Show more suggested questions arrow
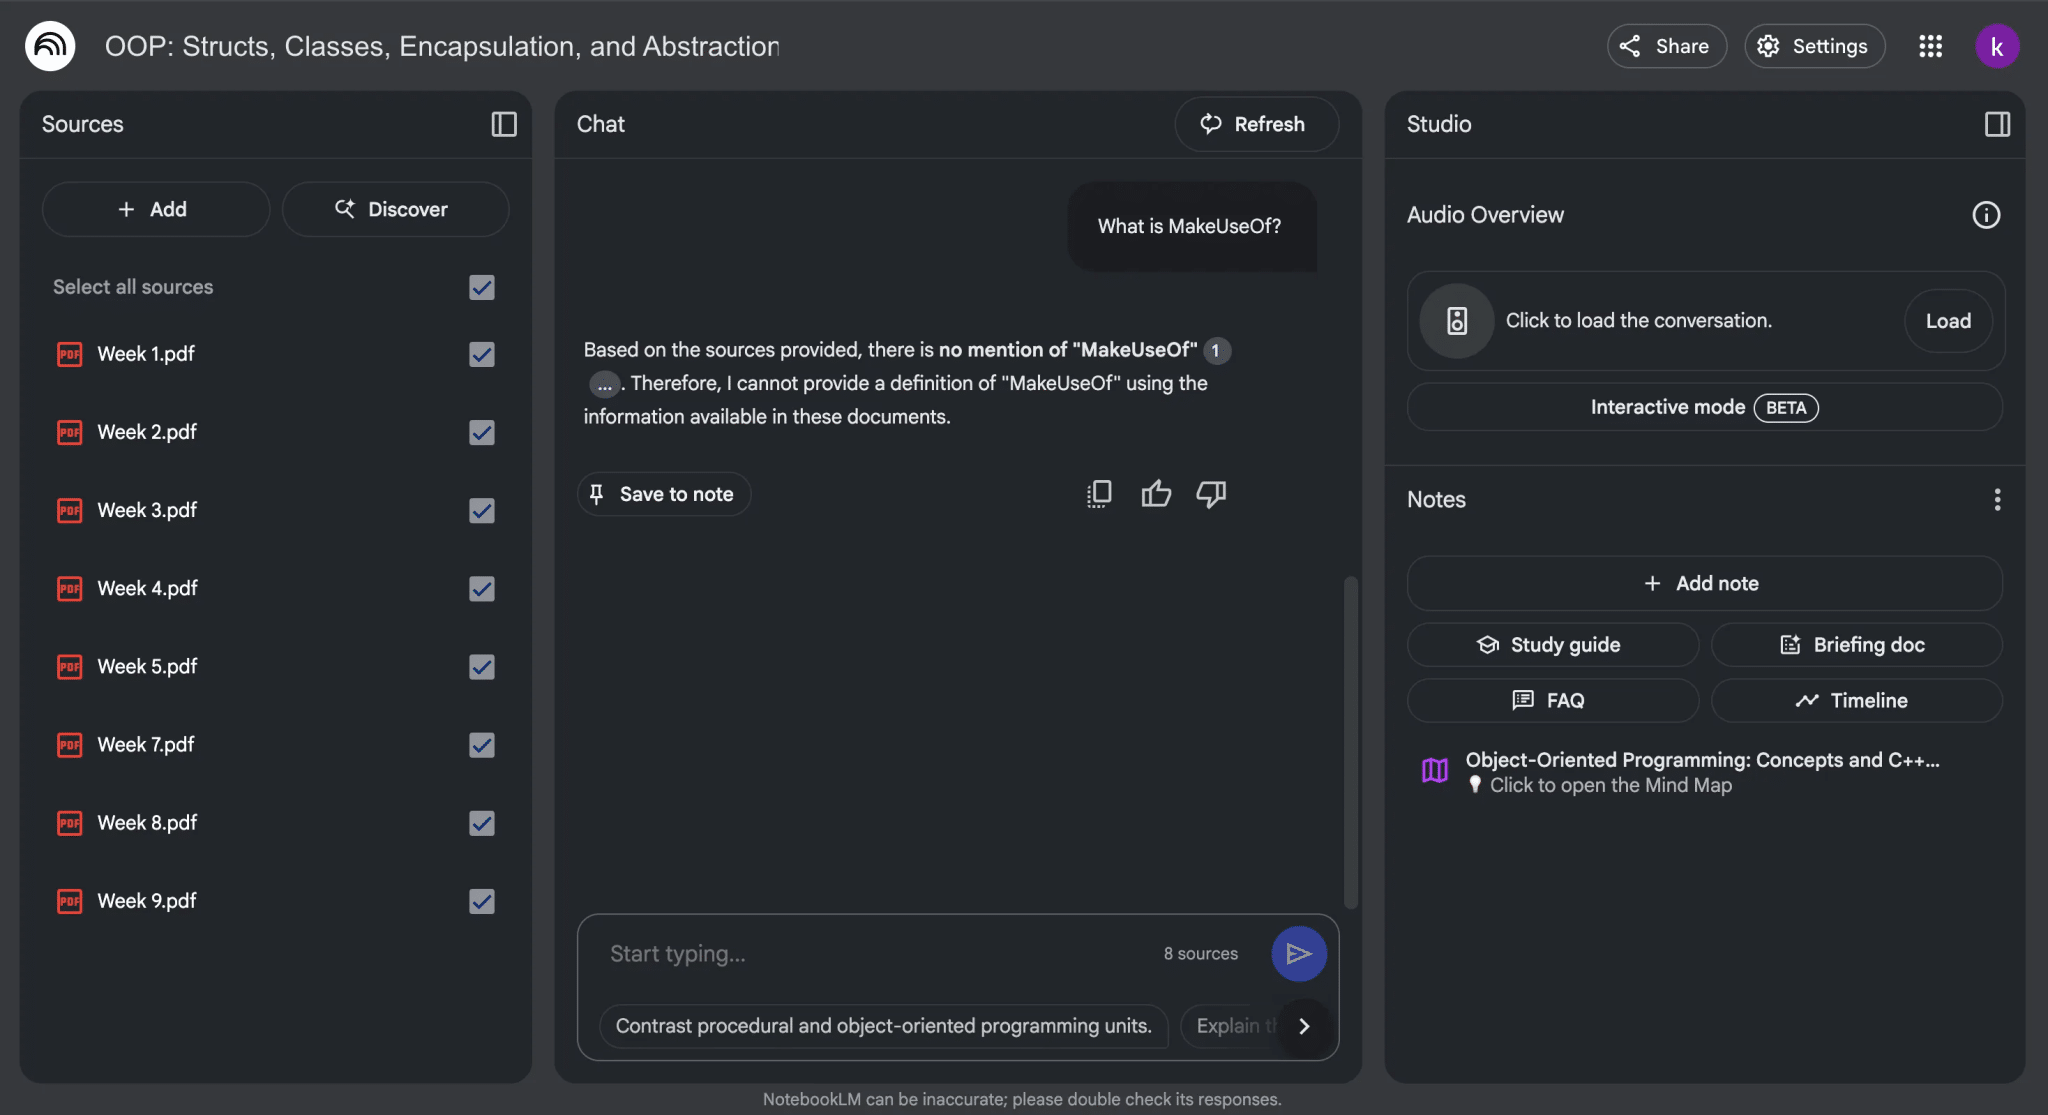 tap(1304, 1026)
